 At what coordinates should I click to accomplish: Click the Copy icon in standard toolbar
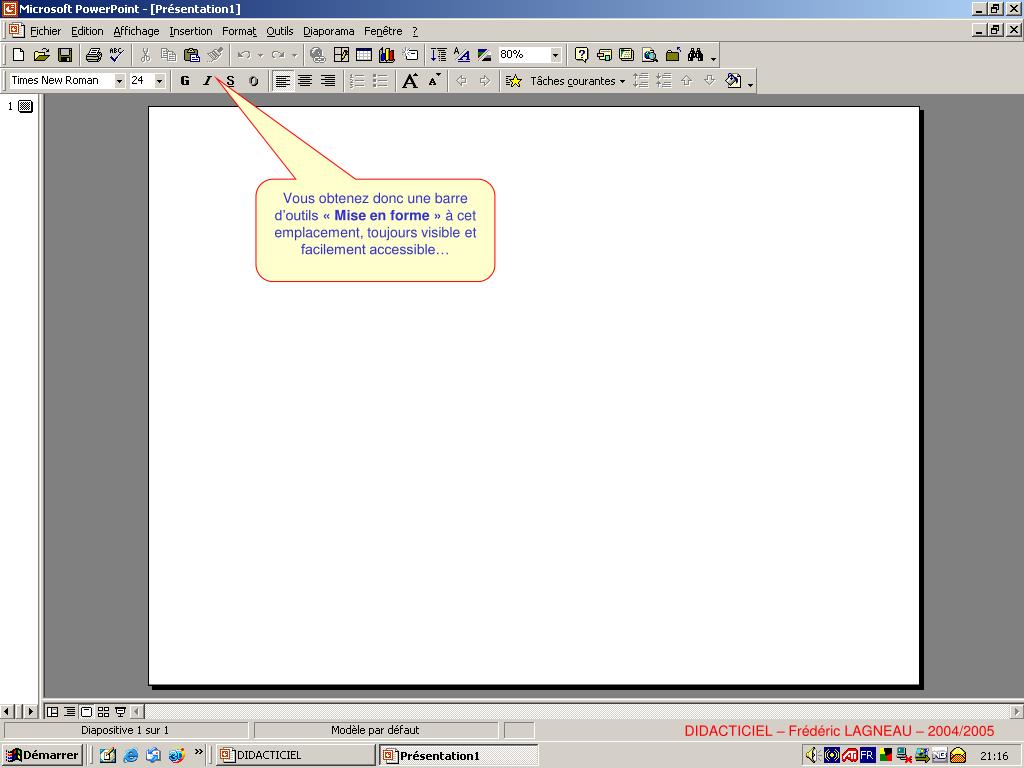coord(168,55)
